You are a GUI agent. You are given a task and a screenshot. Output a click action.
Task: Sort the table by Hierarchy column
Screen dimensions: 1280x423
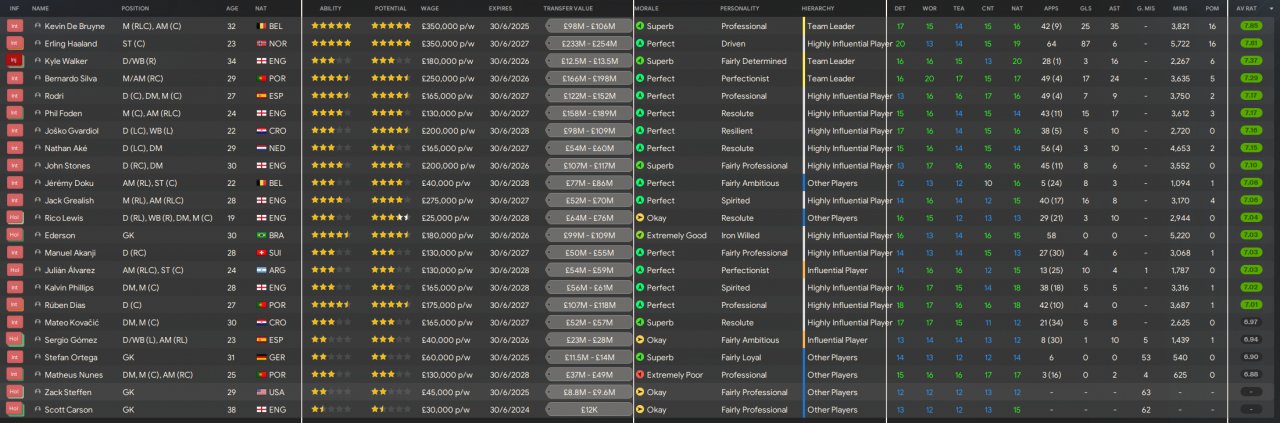(818, 8)
